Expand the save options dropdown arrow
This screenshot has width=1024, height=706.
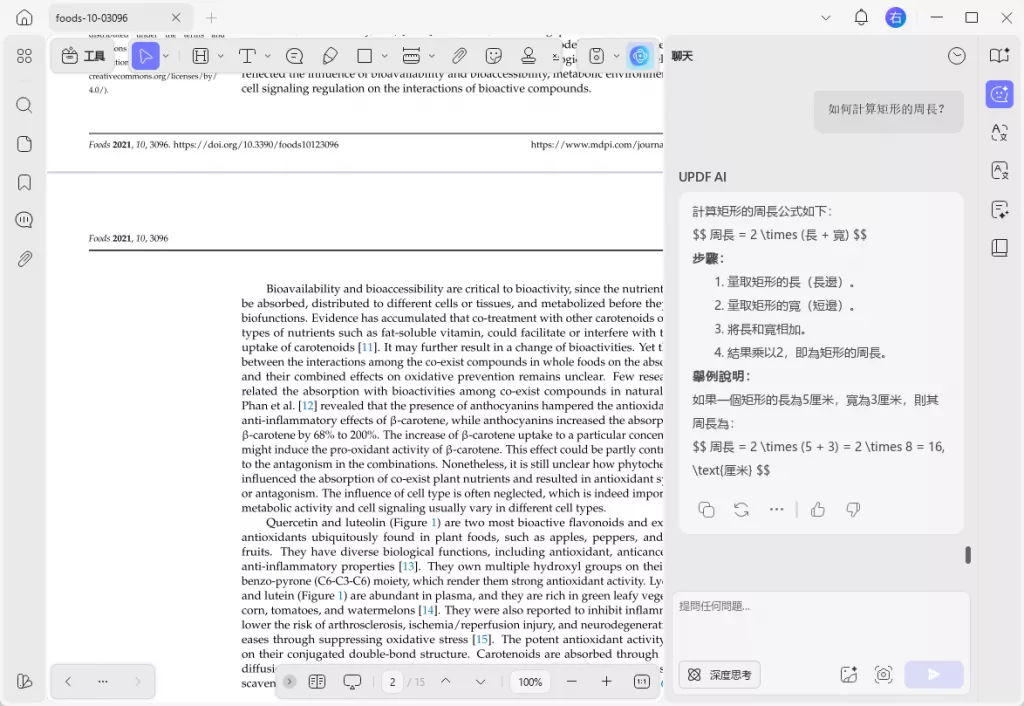(x=616, y=56)
